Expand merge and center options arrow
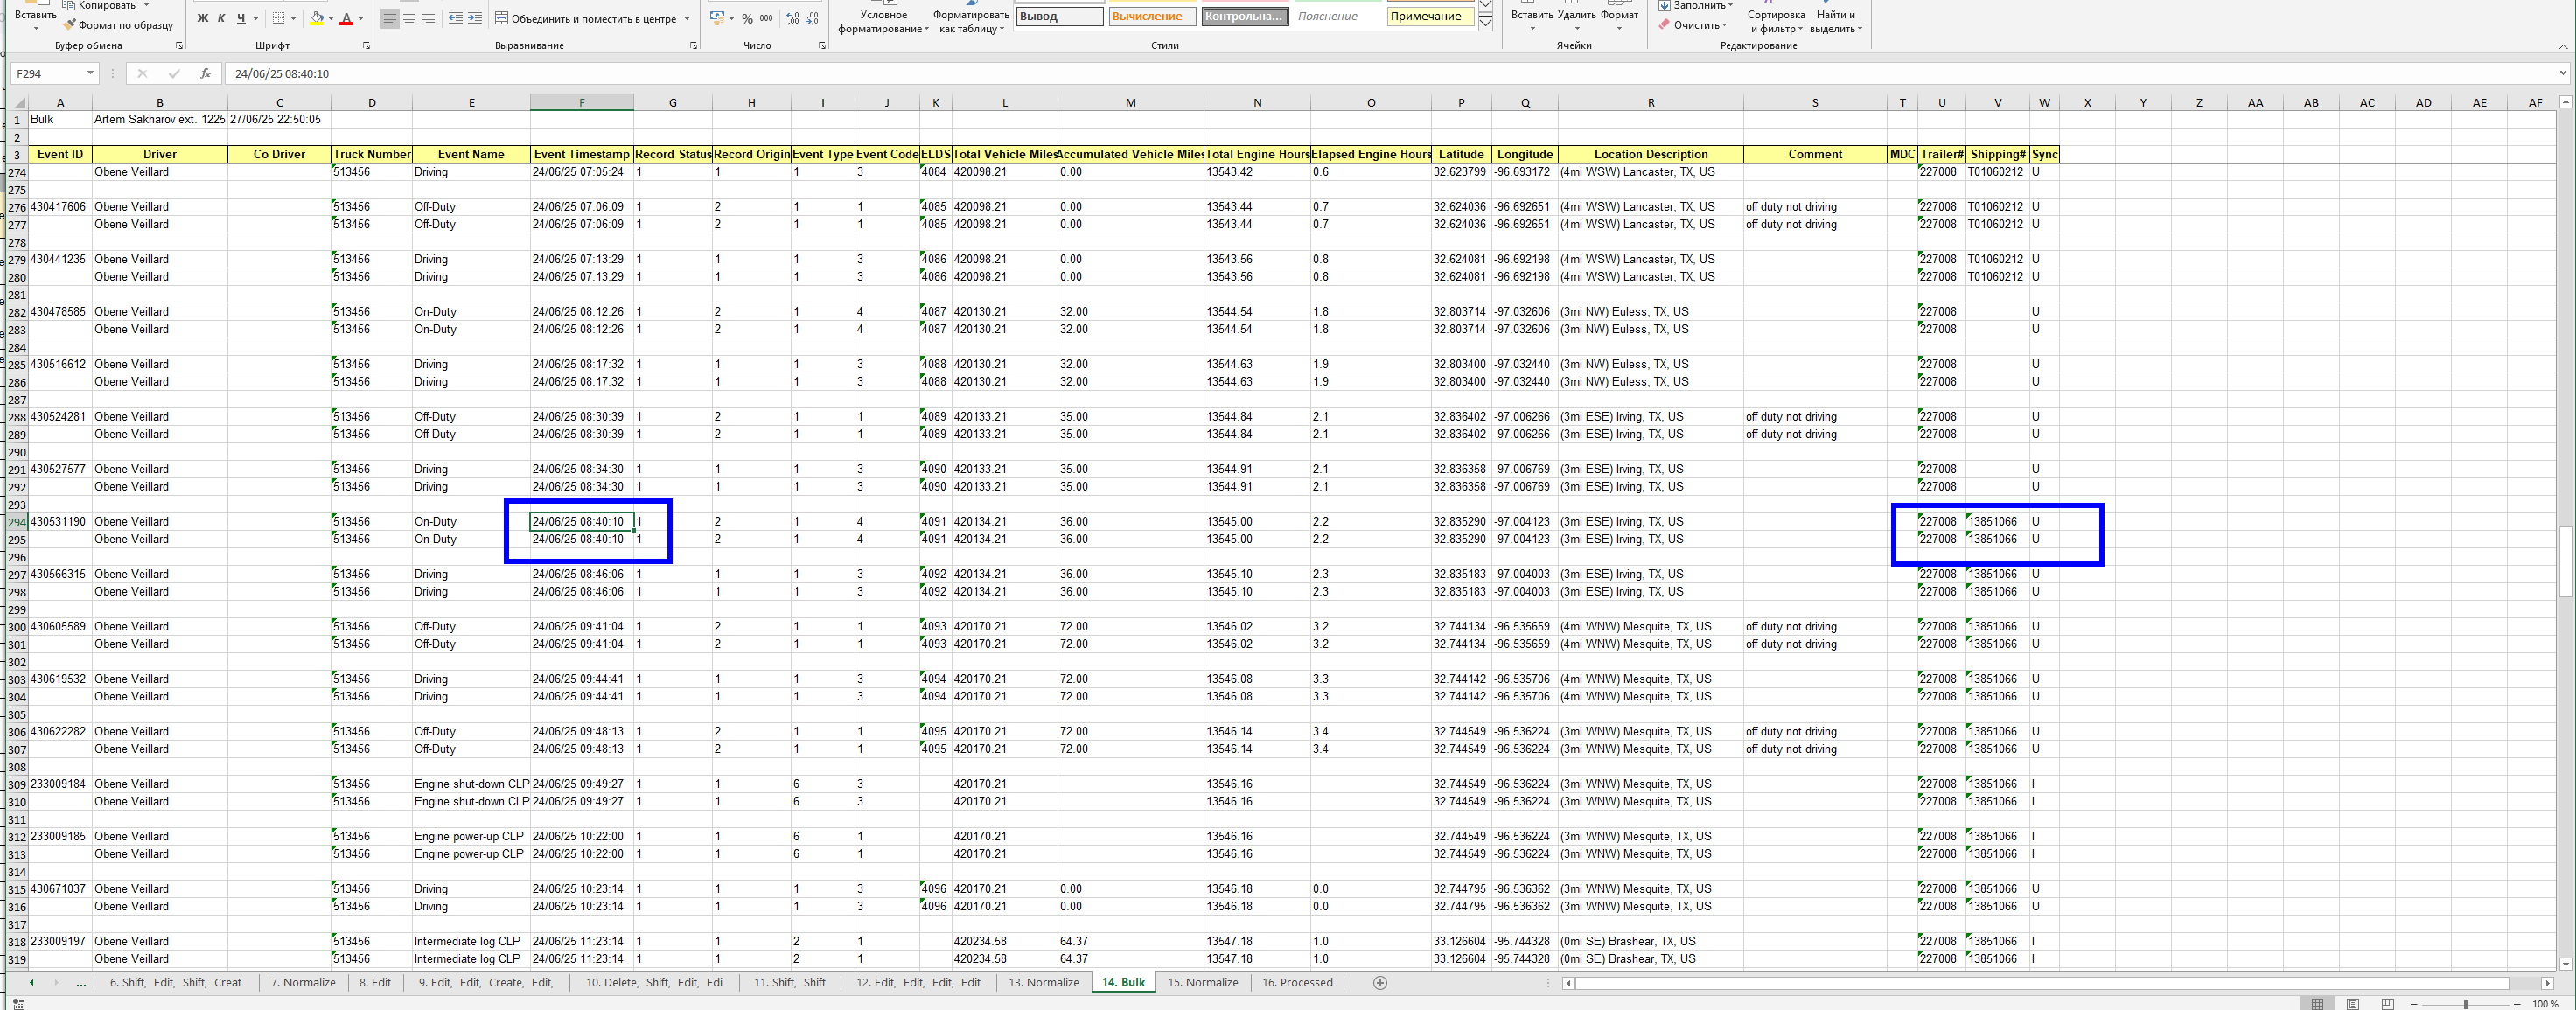Image resolution: width=2576 pixels, height=1010 pixels. tap(687, 19)
